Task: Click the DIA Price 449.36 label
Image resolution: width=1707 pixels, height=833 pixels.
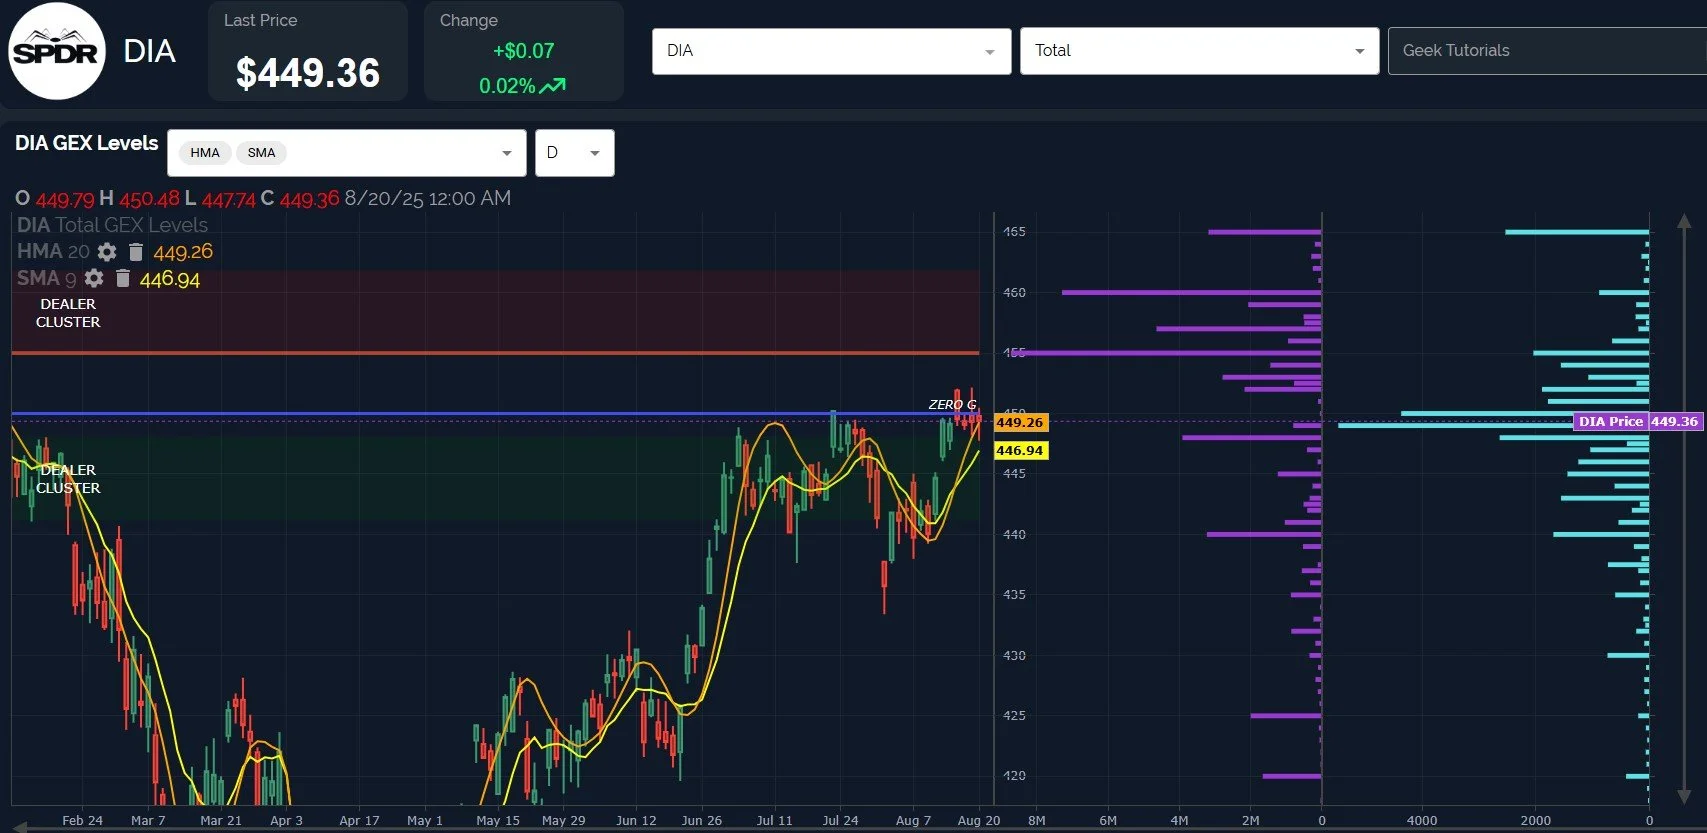Action: 1637,421
